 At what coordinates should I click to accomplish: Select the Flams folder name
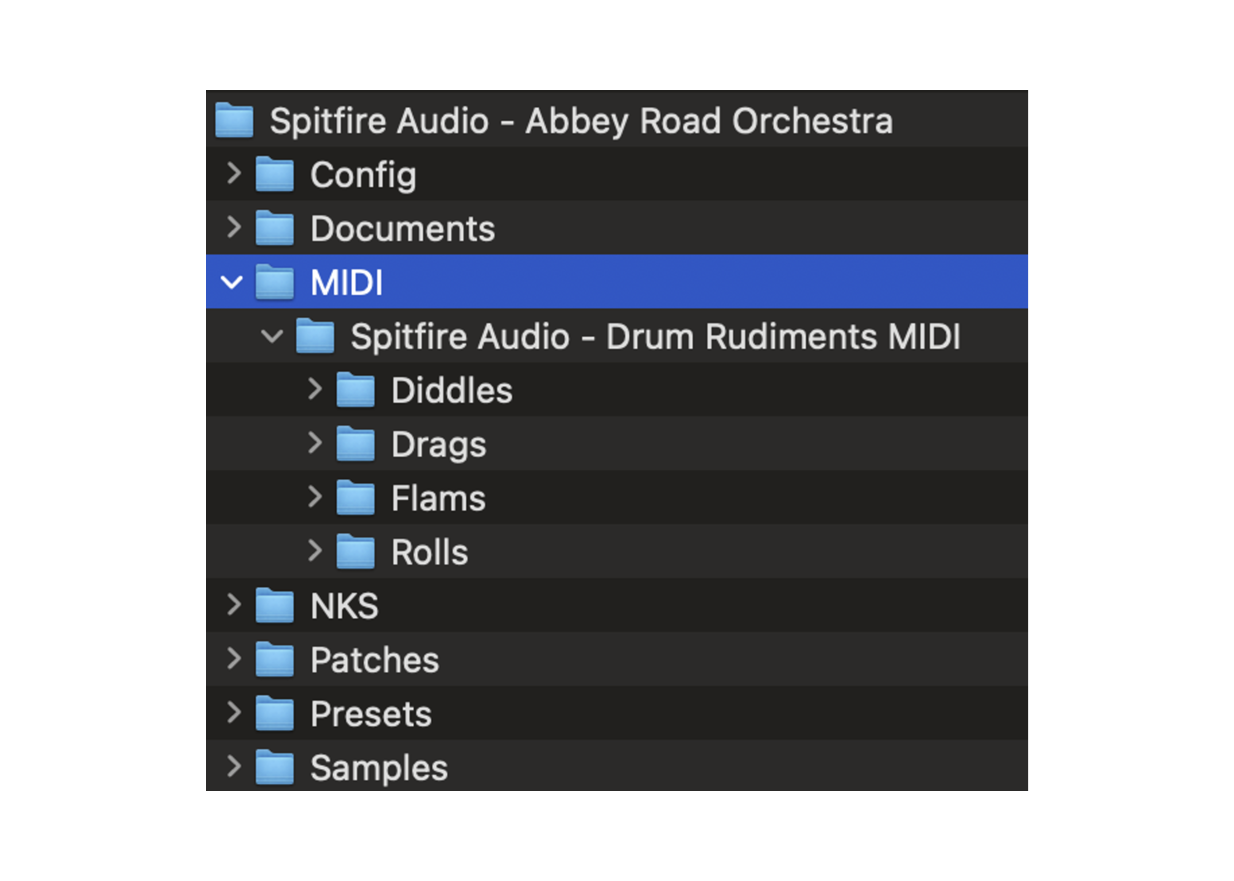point(438,499)
